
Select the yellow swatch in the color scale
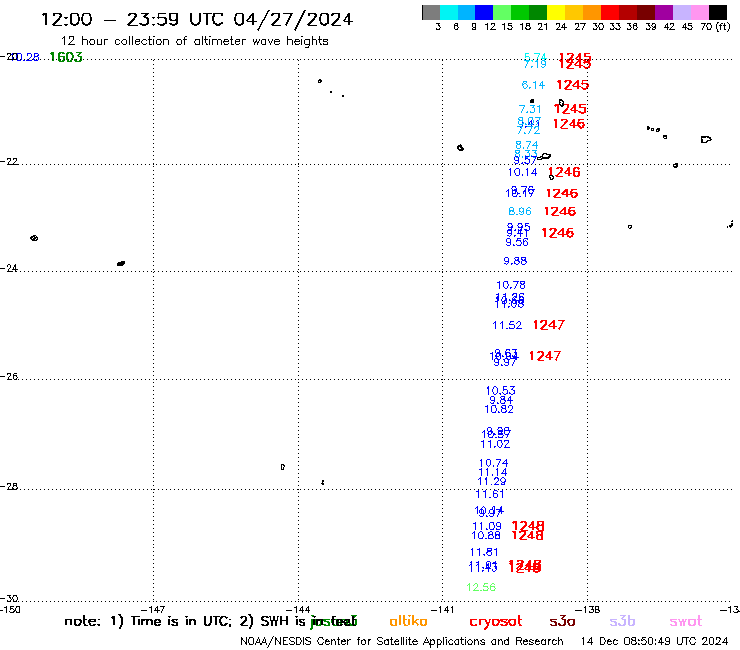pos(555,12)
